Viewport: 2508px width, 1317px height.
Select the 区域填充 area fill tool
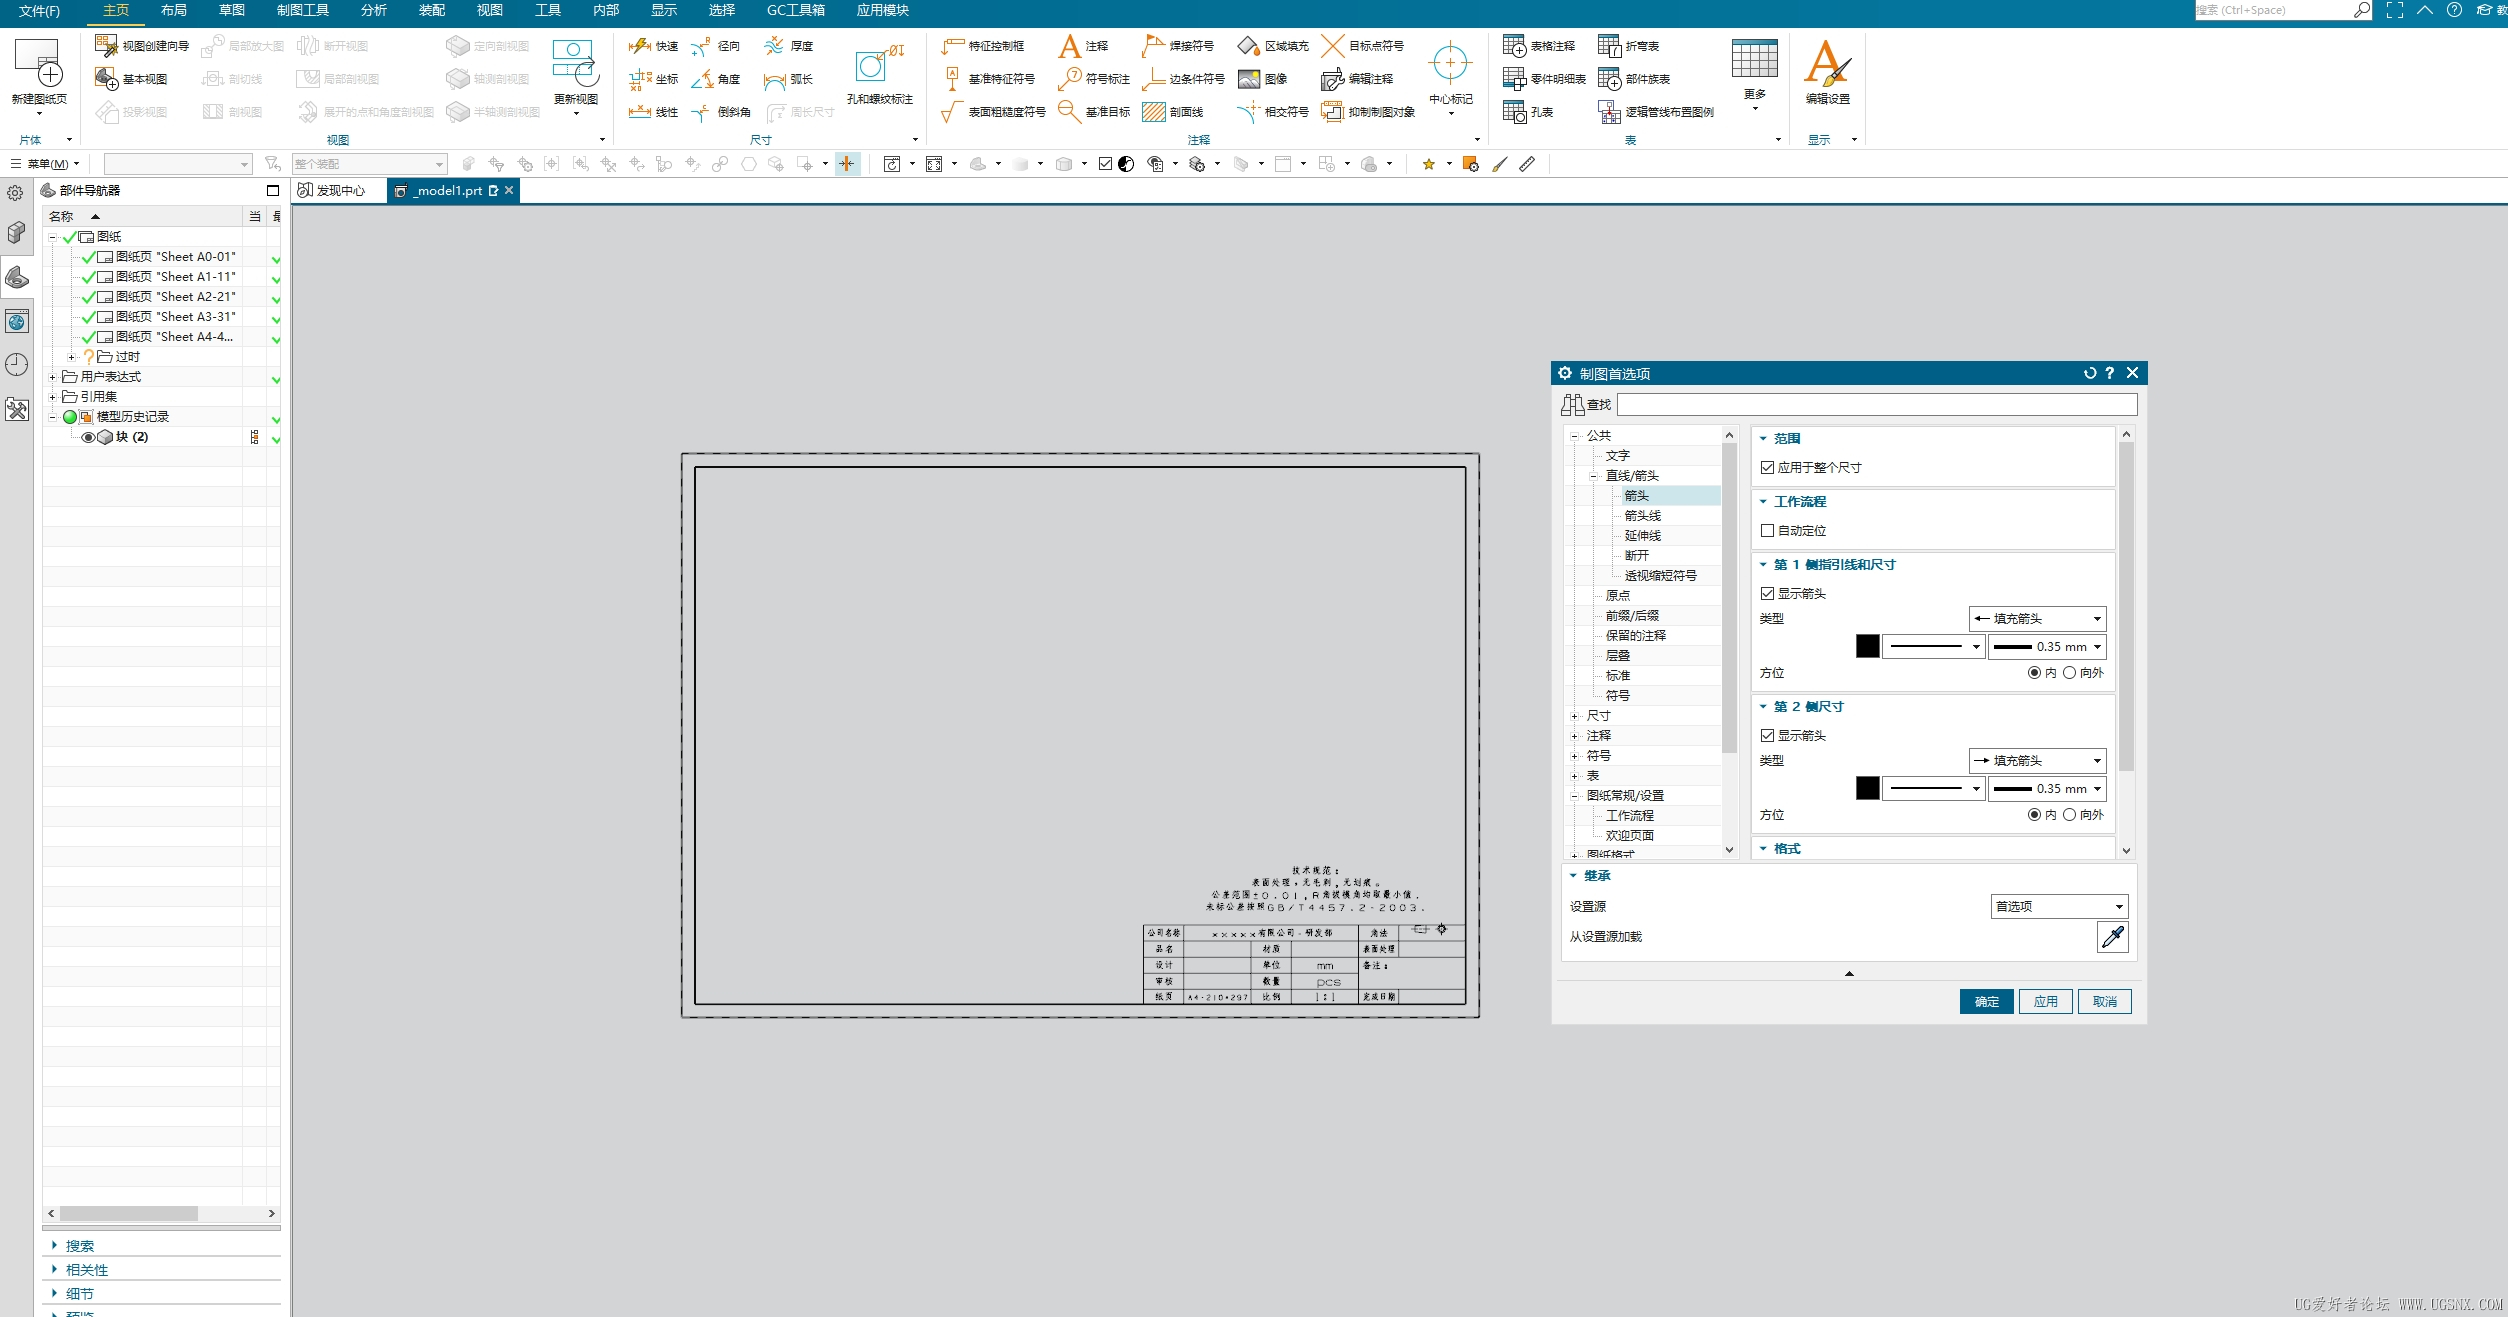(1273, 46)
